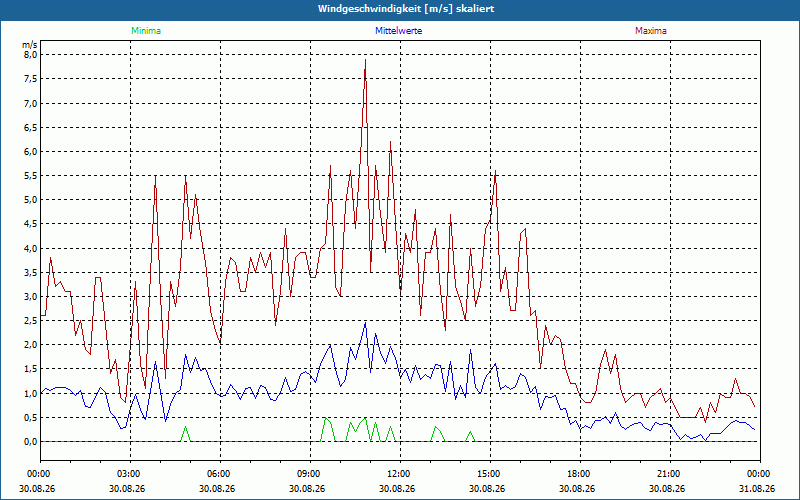
Task: Click the 3,5 y-axis value
Action: (31, 272)
